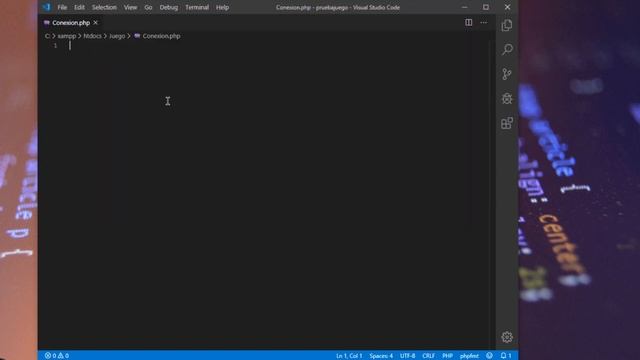Viewport: 640px width, 360px height.
Task: Place cursor in the editor text area
Action: click(x=278, y=196)
